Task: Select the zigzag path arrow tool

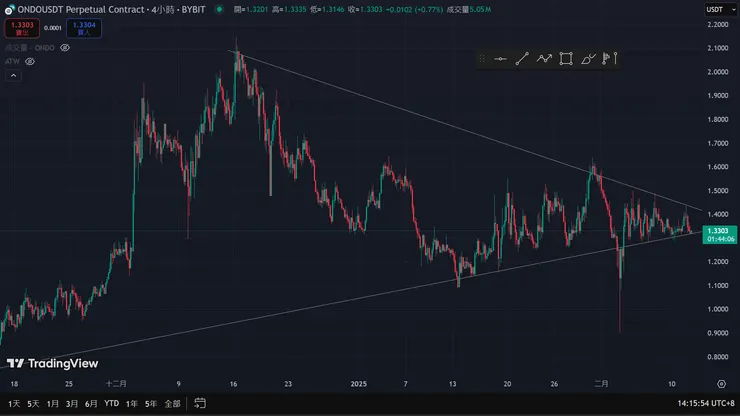Action: [544, 59]
